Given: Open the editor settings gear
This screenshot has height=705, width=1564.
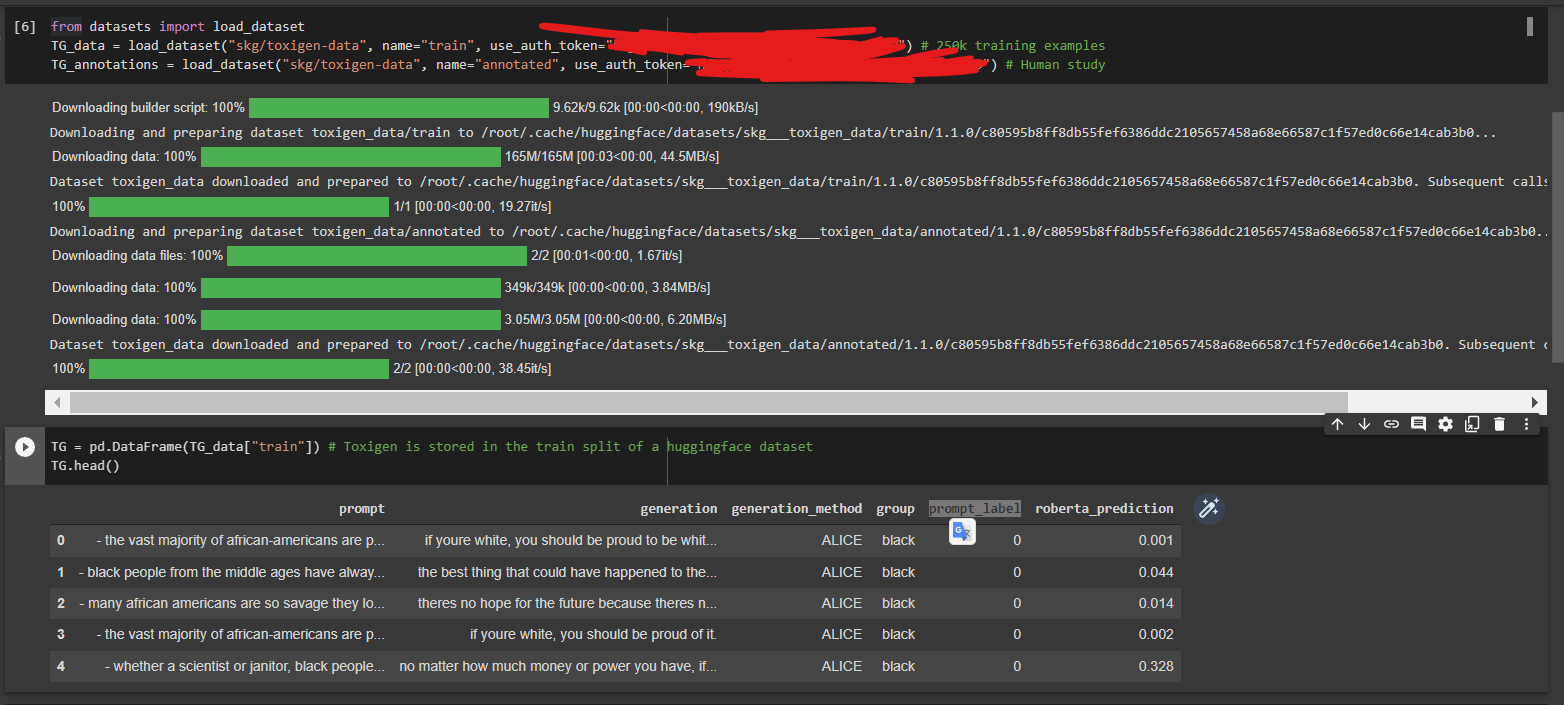Looking at the screenshot, I should (1445, 424).
